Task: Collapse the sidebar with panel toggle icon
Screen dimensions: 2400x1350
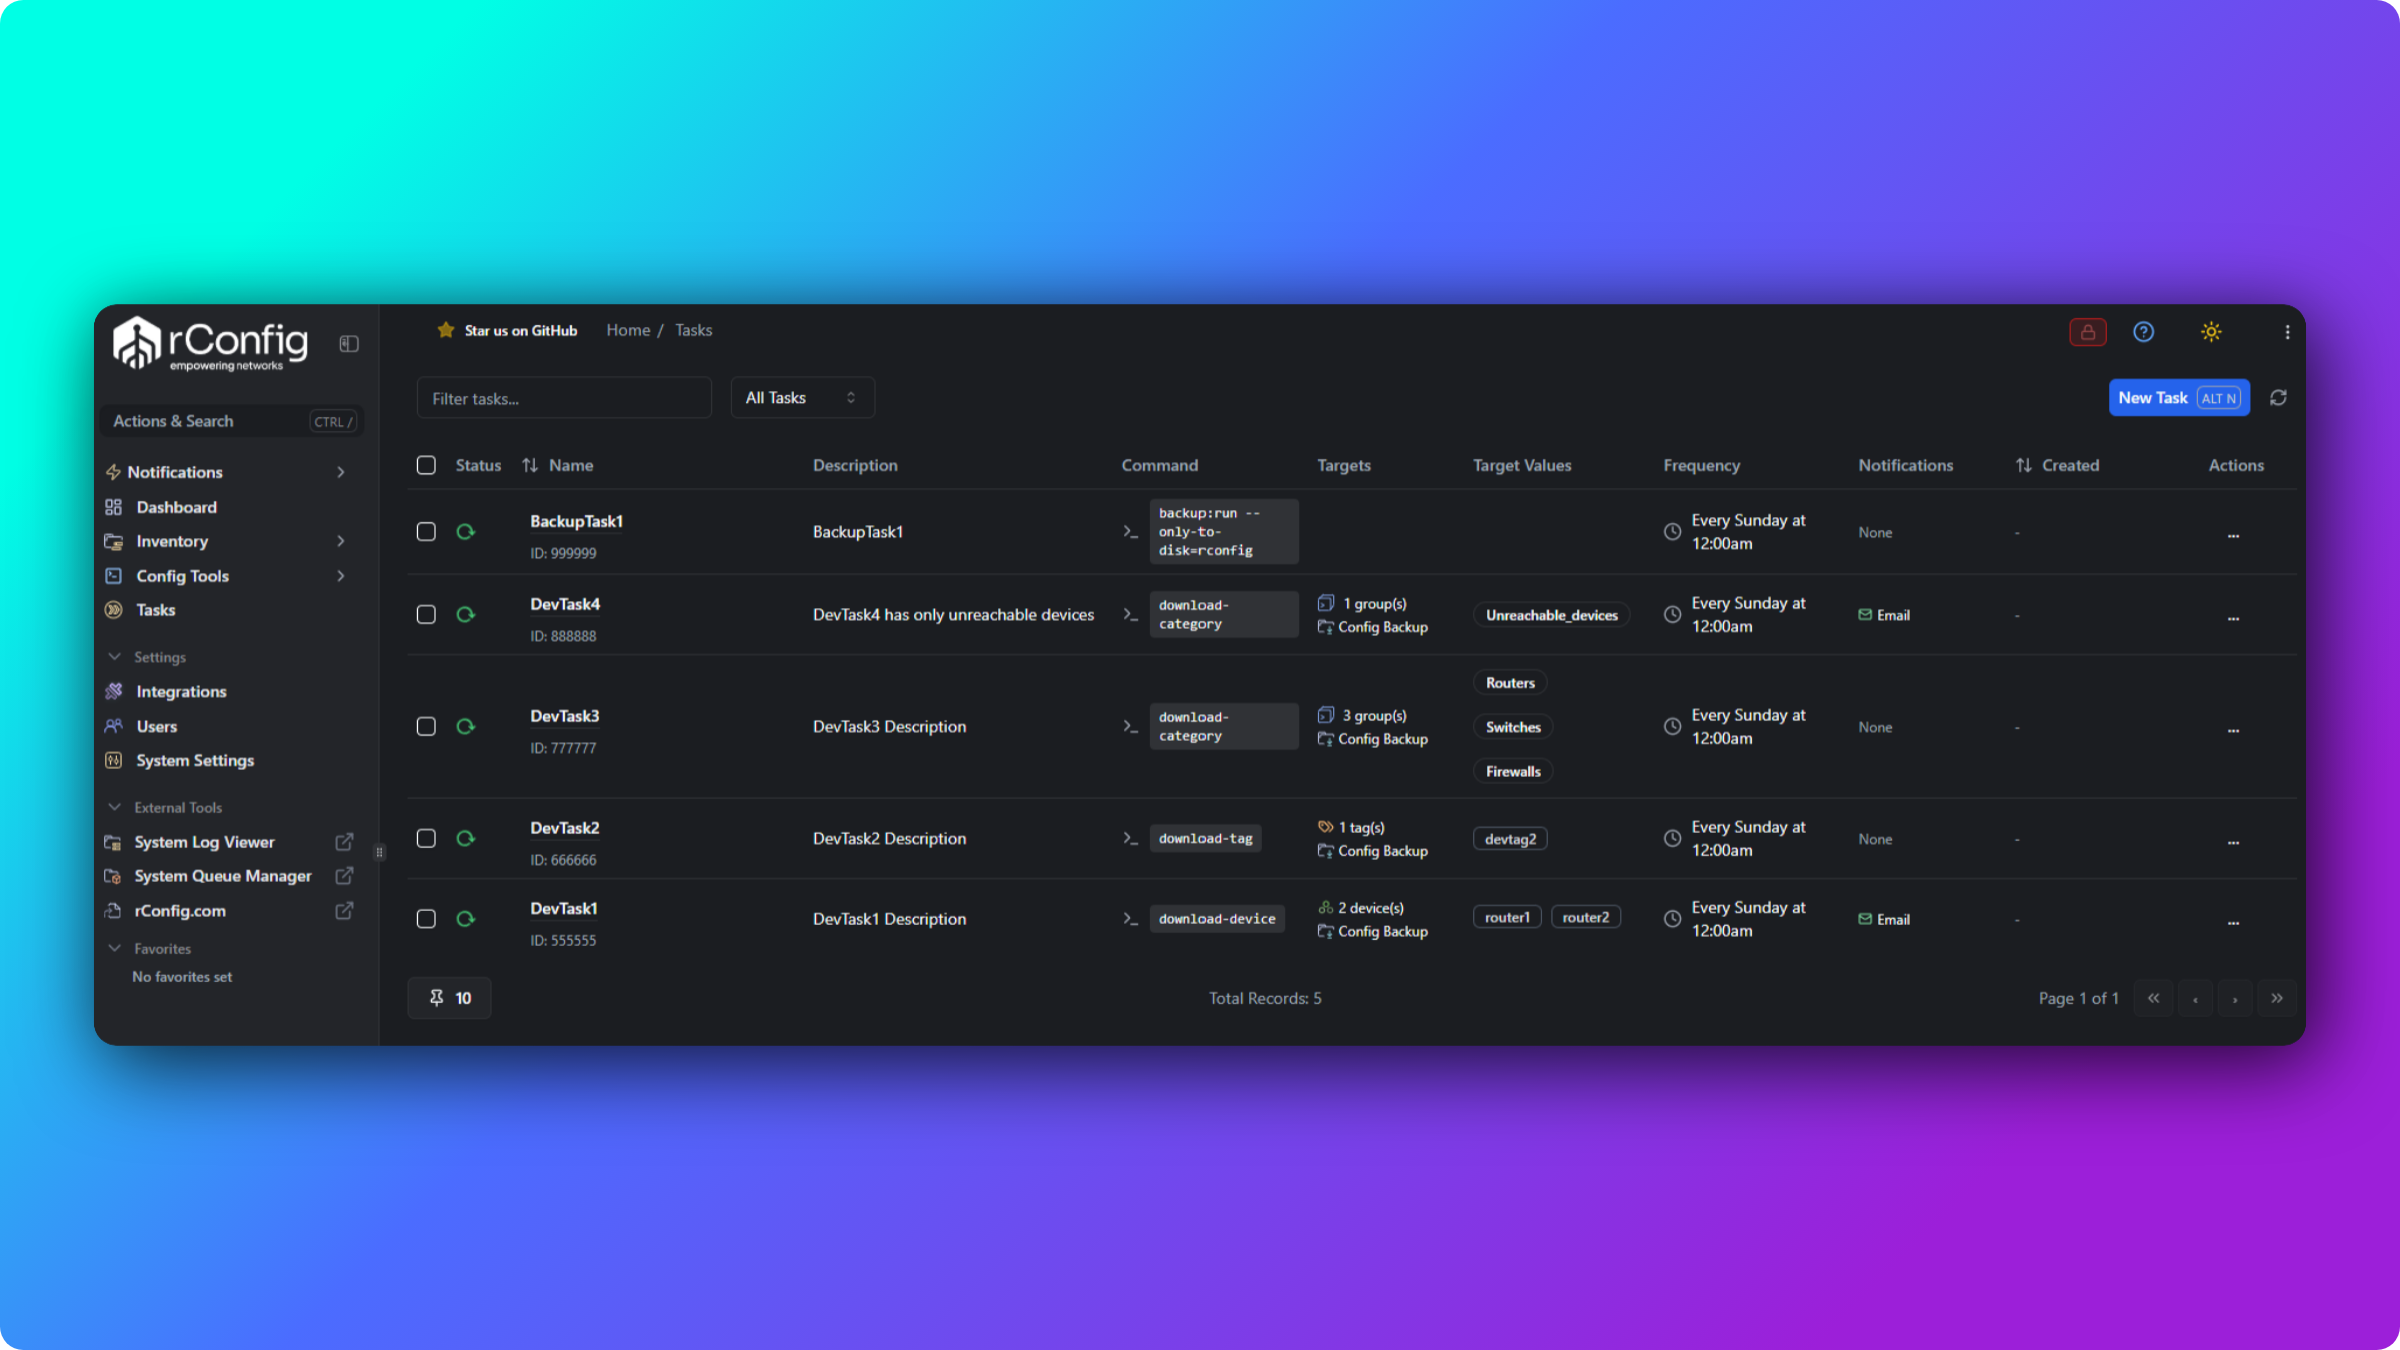Action: tap(349, 344)
